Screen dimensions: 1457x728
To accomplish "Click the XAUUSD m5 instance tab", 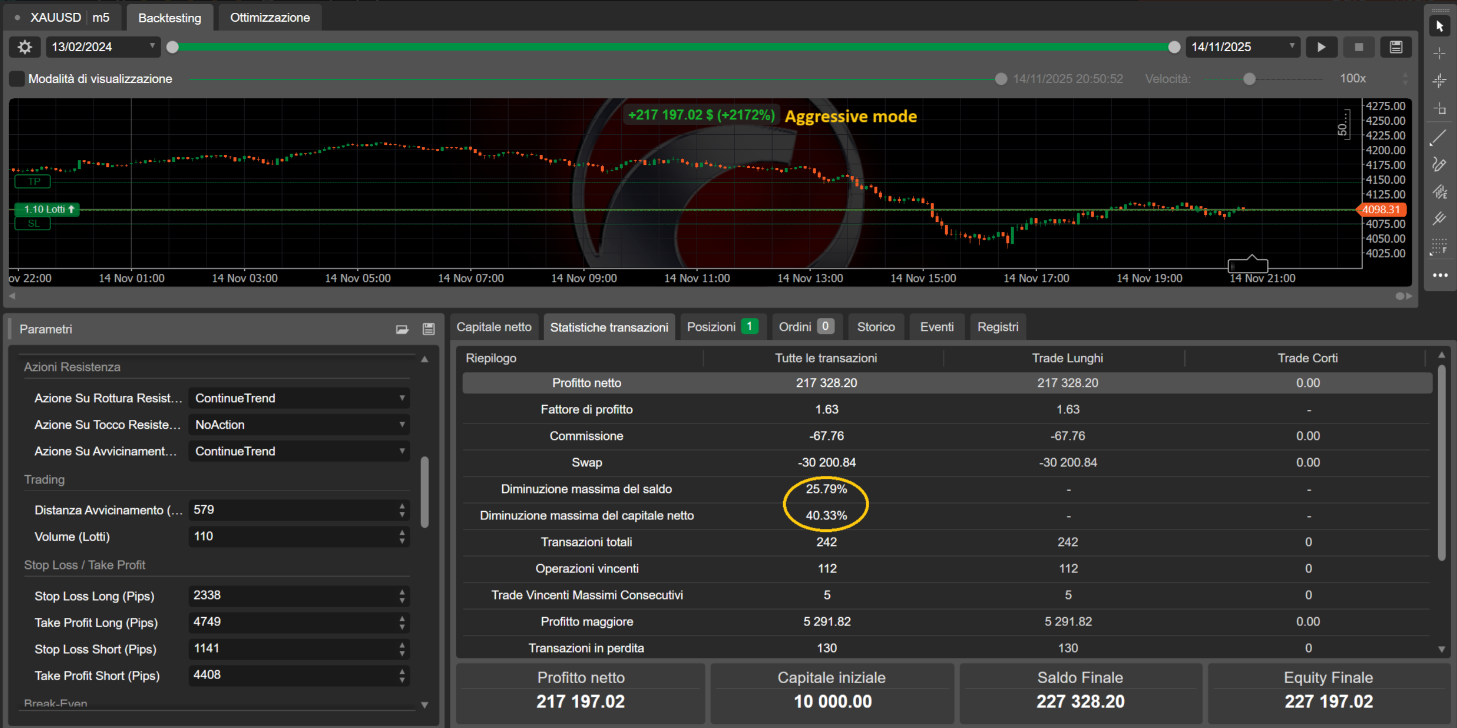I will (x=63, y=18).
